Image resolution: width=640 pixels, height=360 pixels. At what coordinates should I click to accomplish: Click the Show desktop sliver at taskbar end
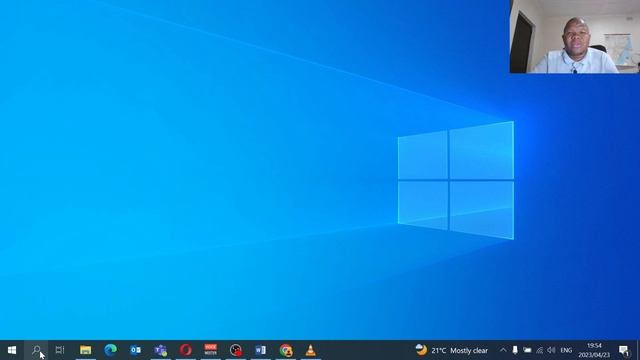[638, 350]
